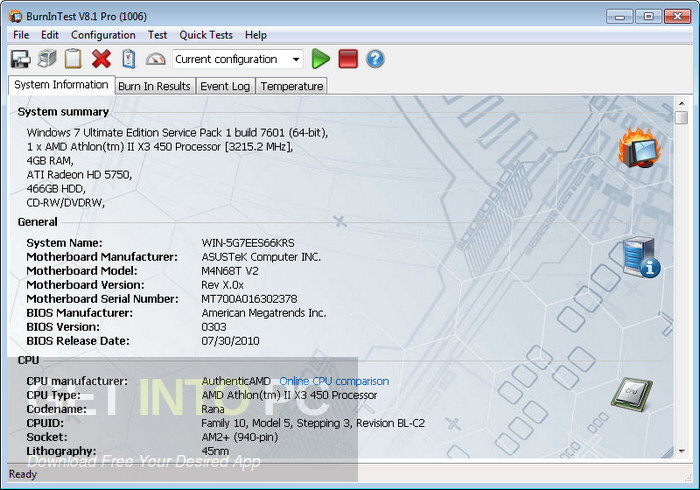Screen dimensions: 700x490
Task: Click the BurnInTest title bar app icon
Action: tap(16, 17)
